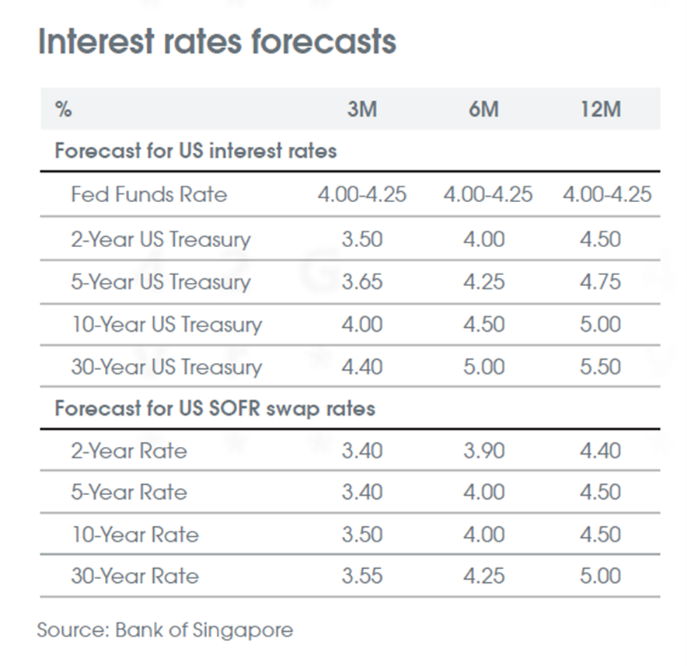Screen dimensions: 687x666
Task: Click the 5-Year US Treasury label
Action: (x=161, y=282)
